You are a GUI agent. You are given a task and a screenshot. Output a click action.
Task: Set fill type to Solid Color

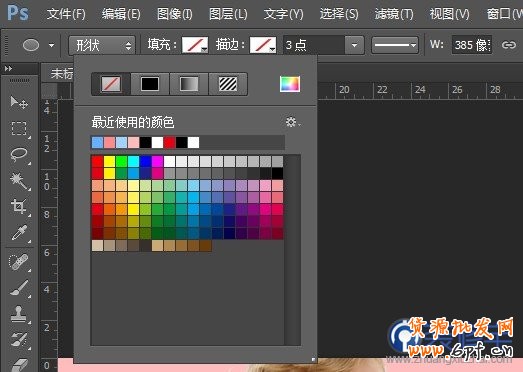(x=150, y=84)
